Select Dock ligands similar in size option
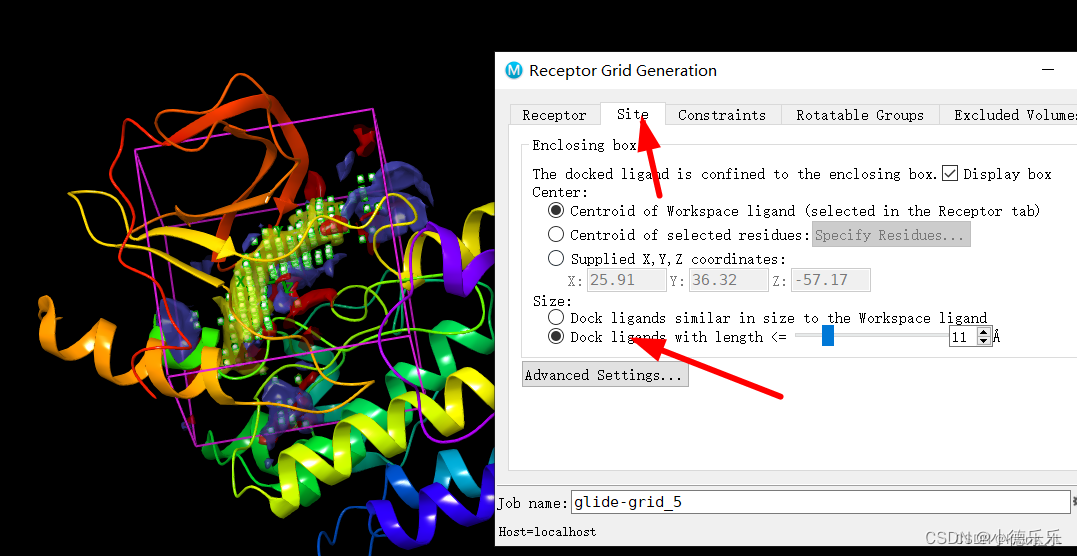1077x556 pixels. [556, 318]
